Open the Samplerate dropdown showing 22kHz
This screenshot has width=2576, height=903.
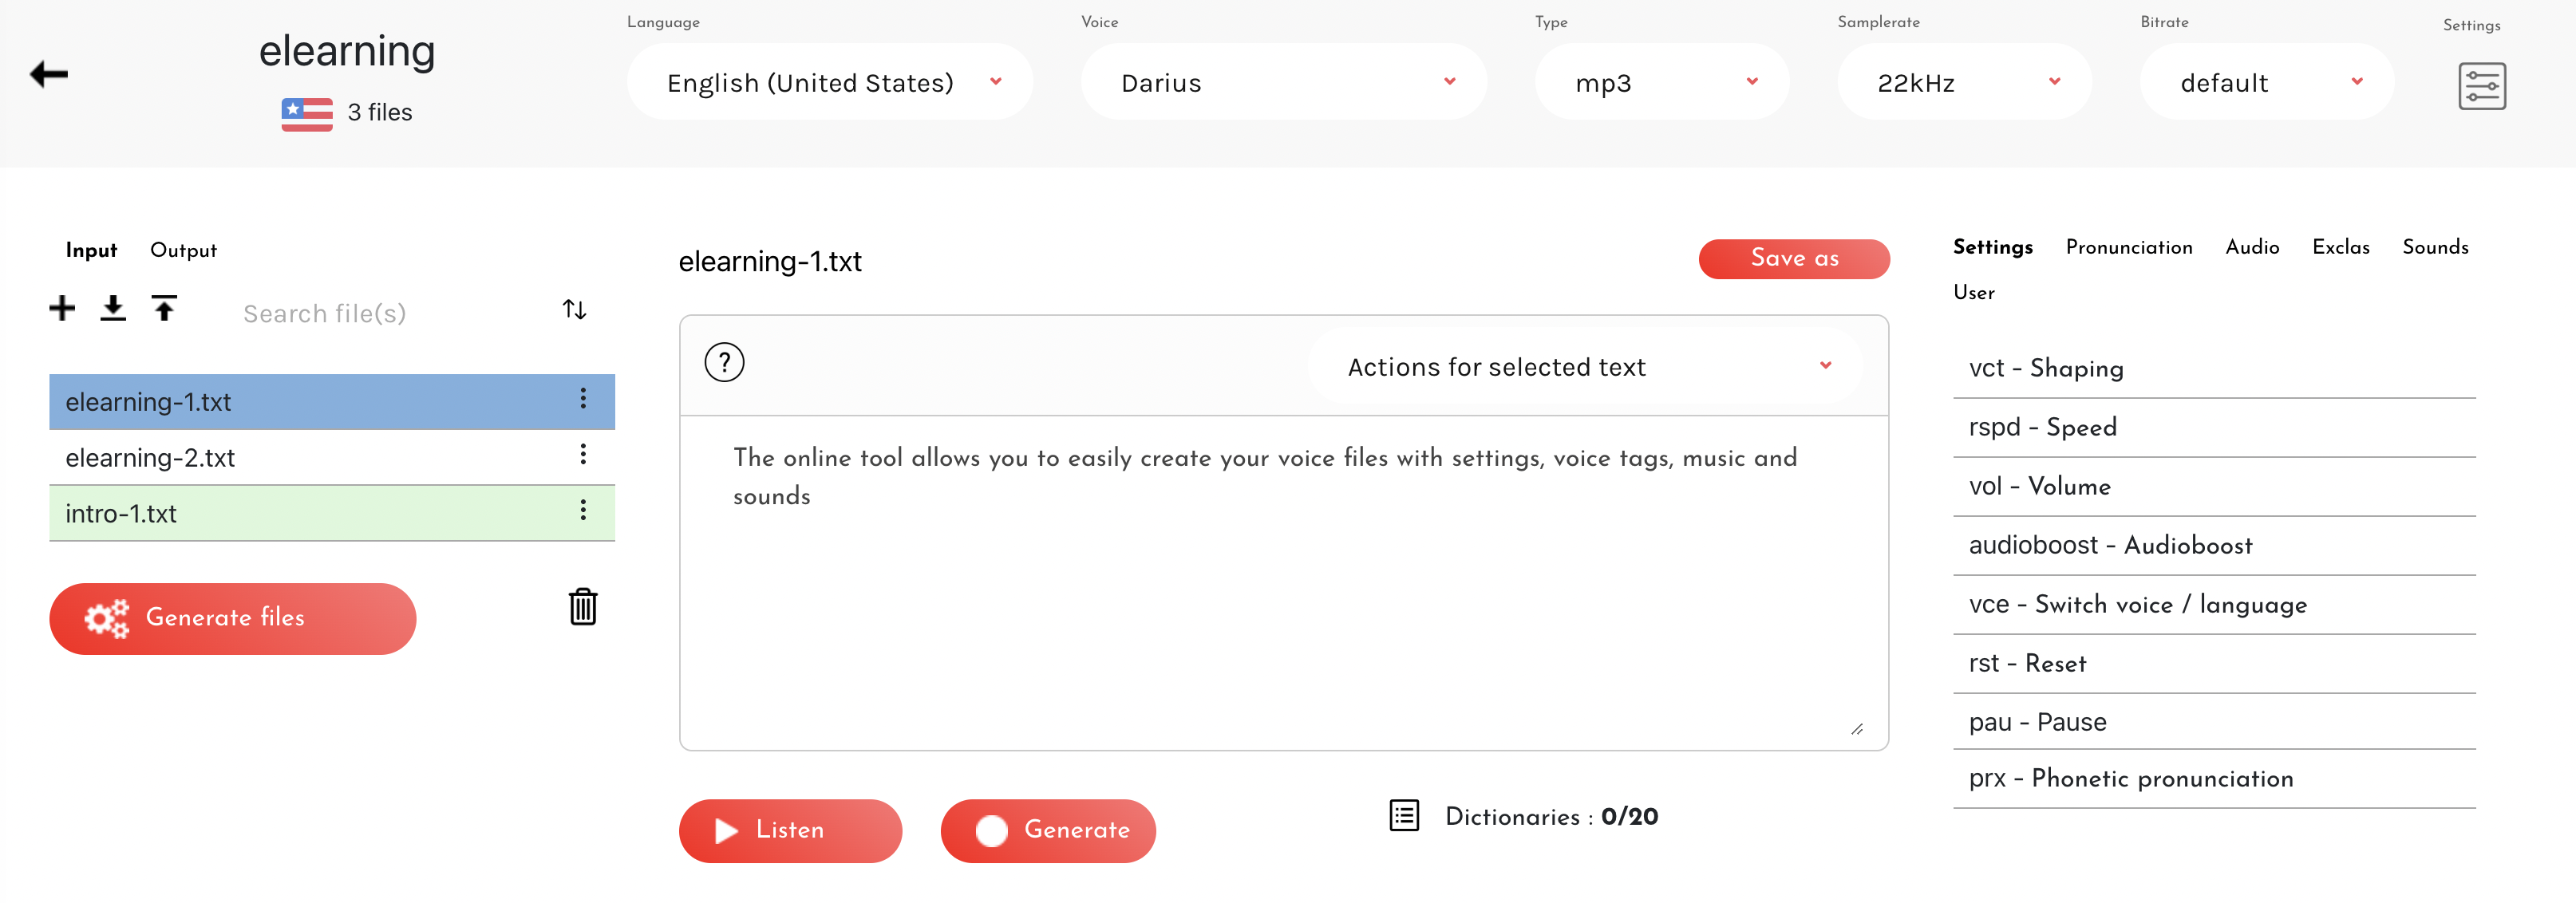(1964, 82)
